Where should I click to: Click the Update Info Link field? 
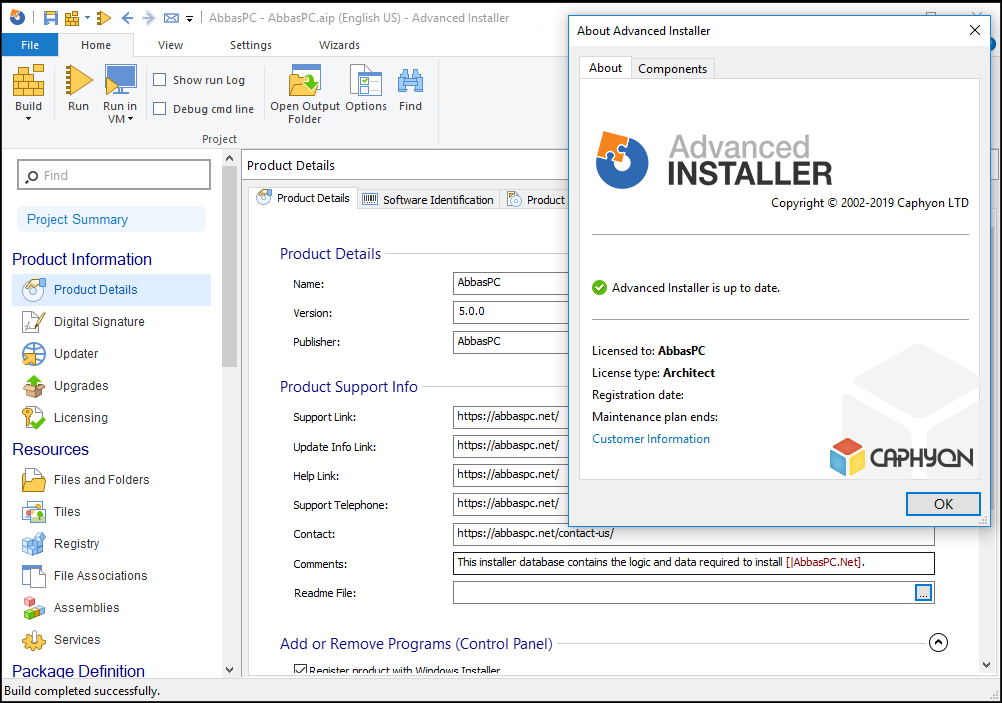(x=511, y=446)
